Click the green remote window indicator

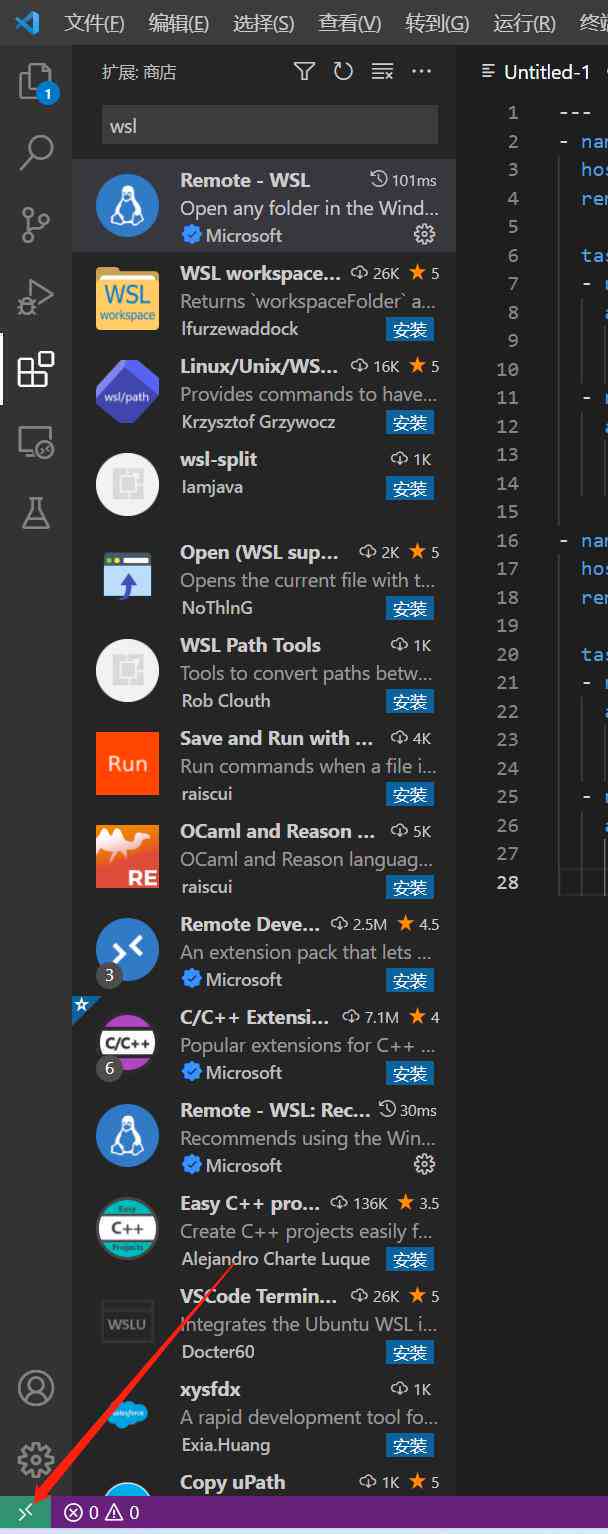(x=25, y=1512)
